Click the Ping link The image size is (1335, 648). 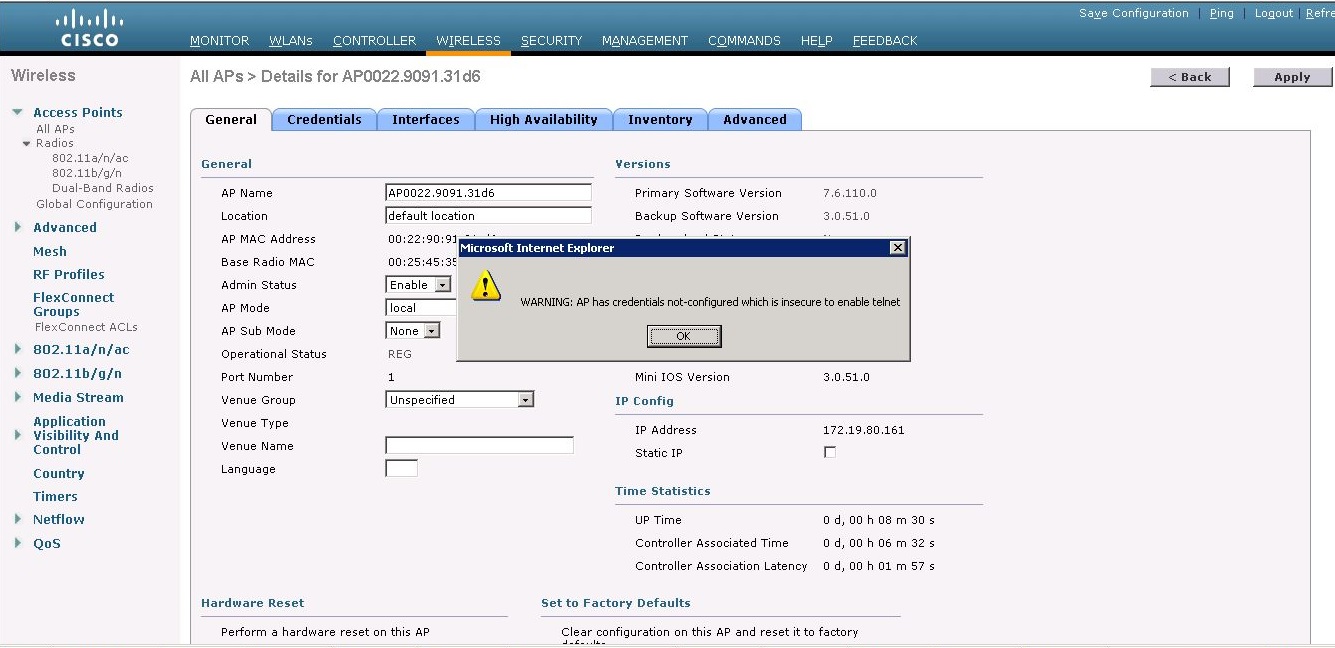tap(1222, 13)
